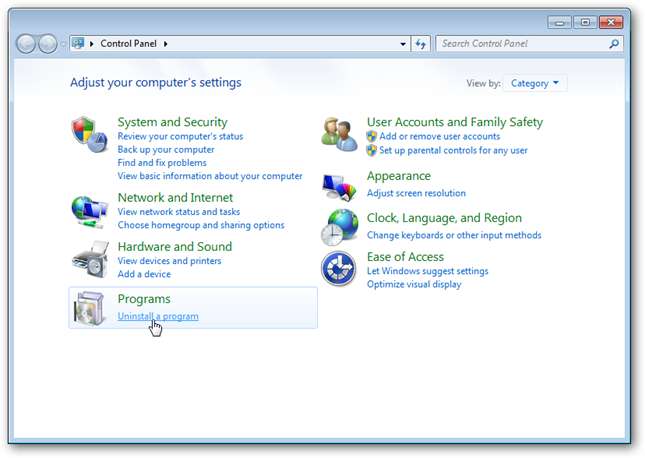The image size is (645, 458).
Task: Click the User Accounts people icon
Action: tap(339, 133)
